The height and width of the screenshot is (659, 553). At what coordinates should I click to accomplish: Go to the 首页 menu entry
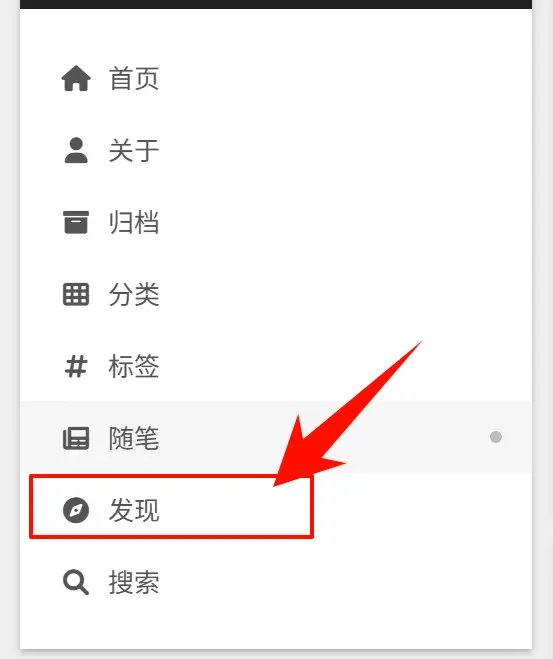click(134, 78)
